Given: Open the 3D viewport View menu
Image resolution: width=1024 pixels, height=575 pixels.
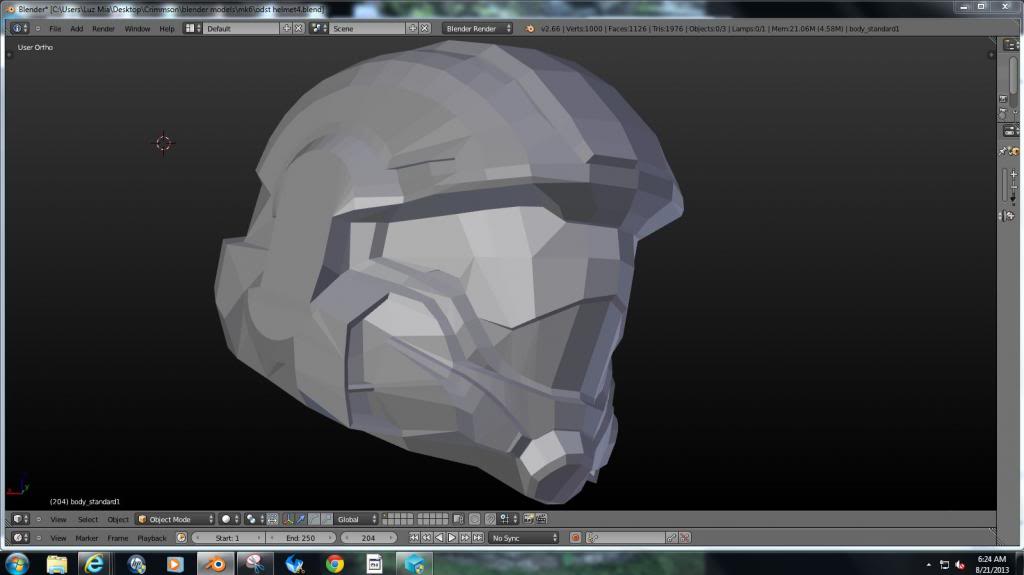Looking at the screenshot, I should click(58, 519).
